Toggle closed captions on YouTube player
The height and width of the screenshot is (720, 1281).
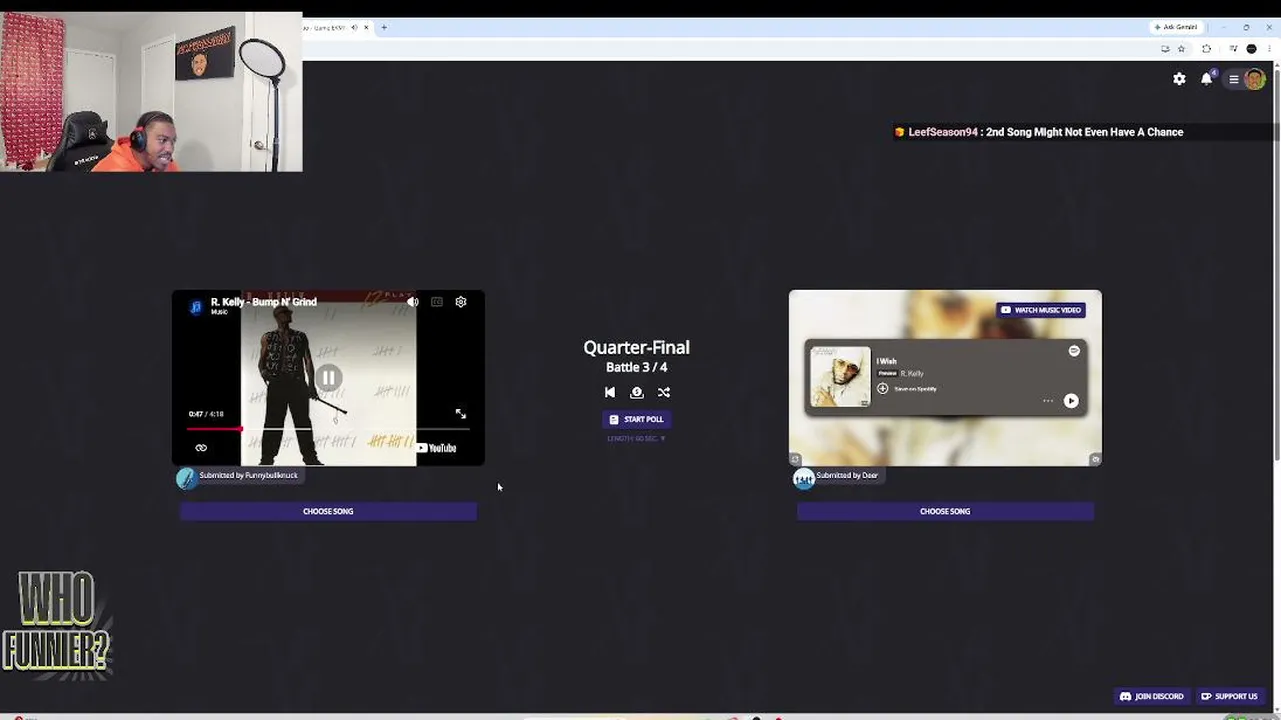(x=437, y=302)
